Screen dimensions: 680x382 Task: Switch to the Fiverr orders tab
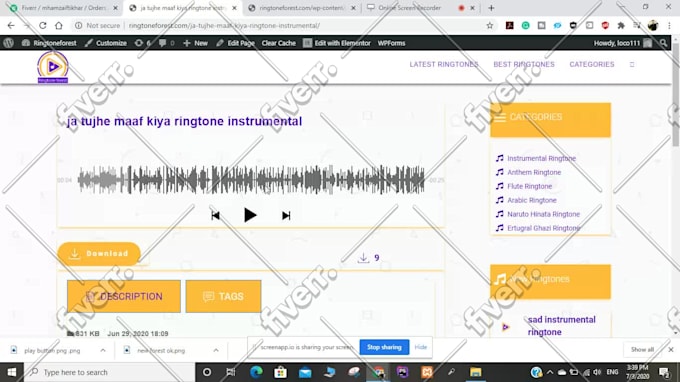(64, 8)
